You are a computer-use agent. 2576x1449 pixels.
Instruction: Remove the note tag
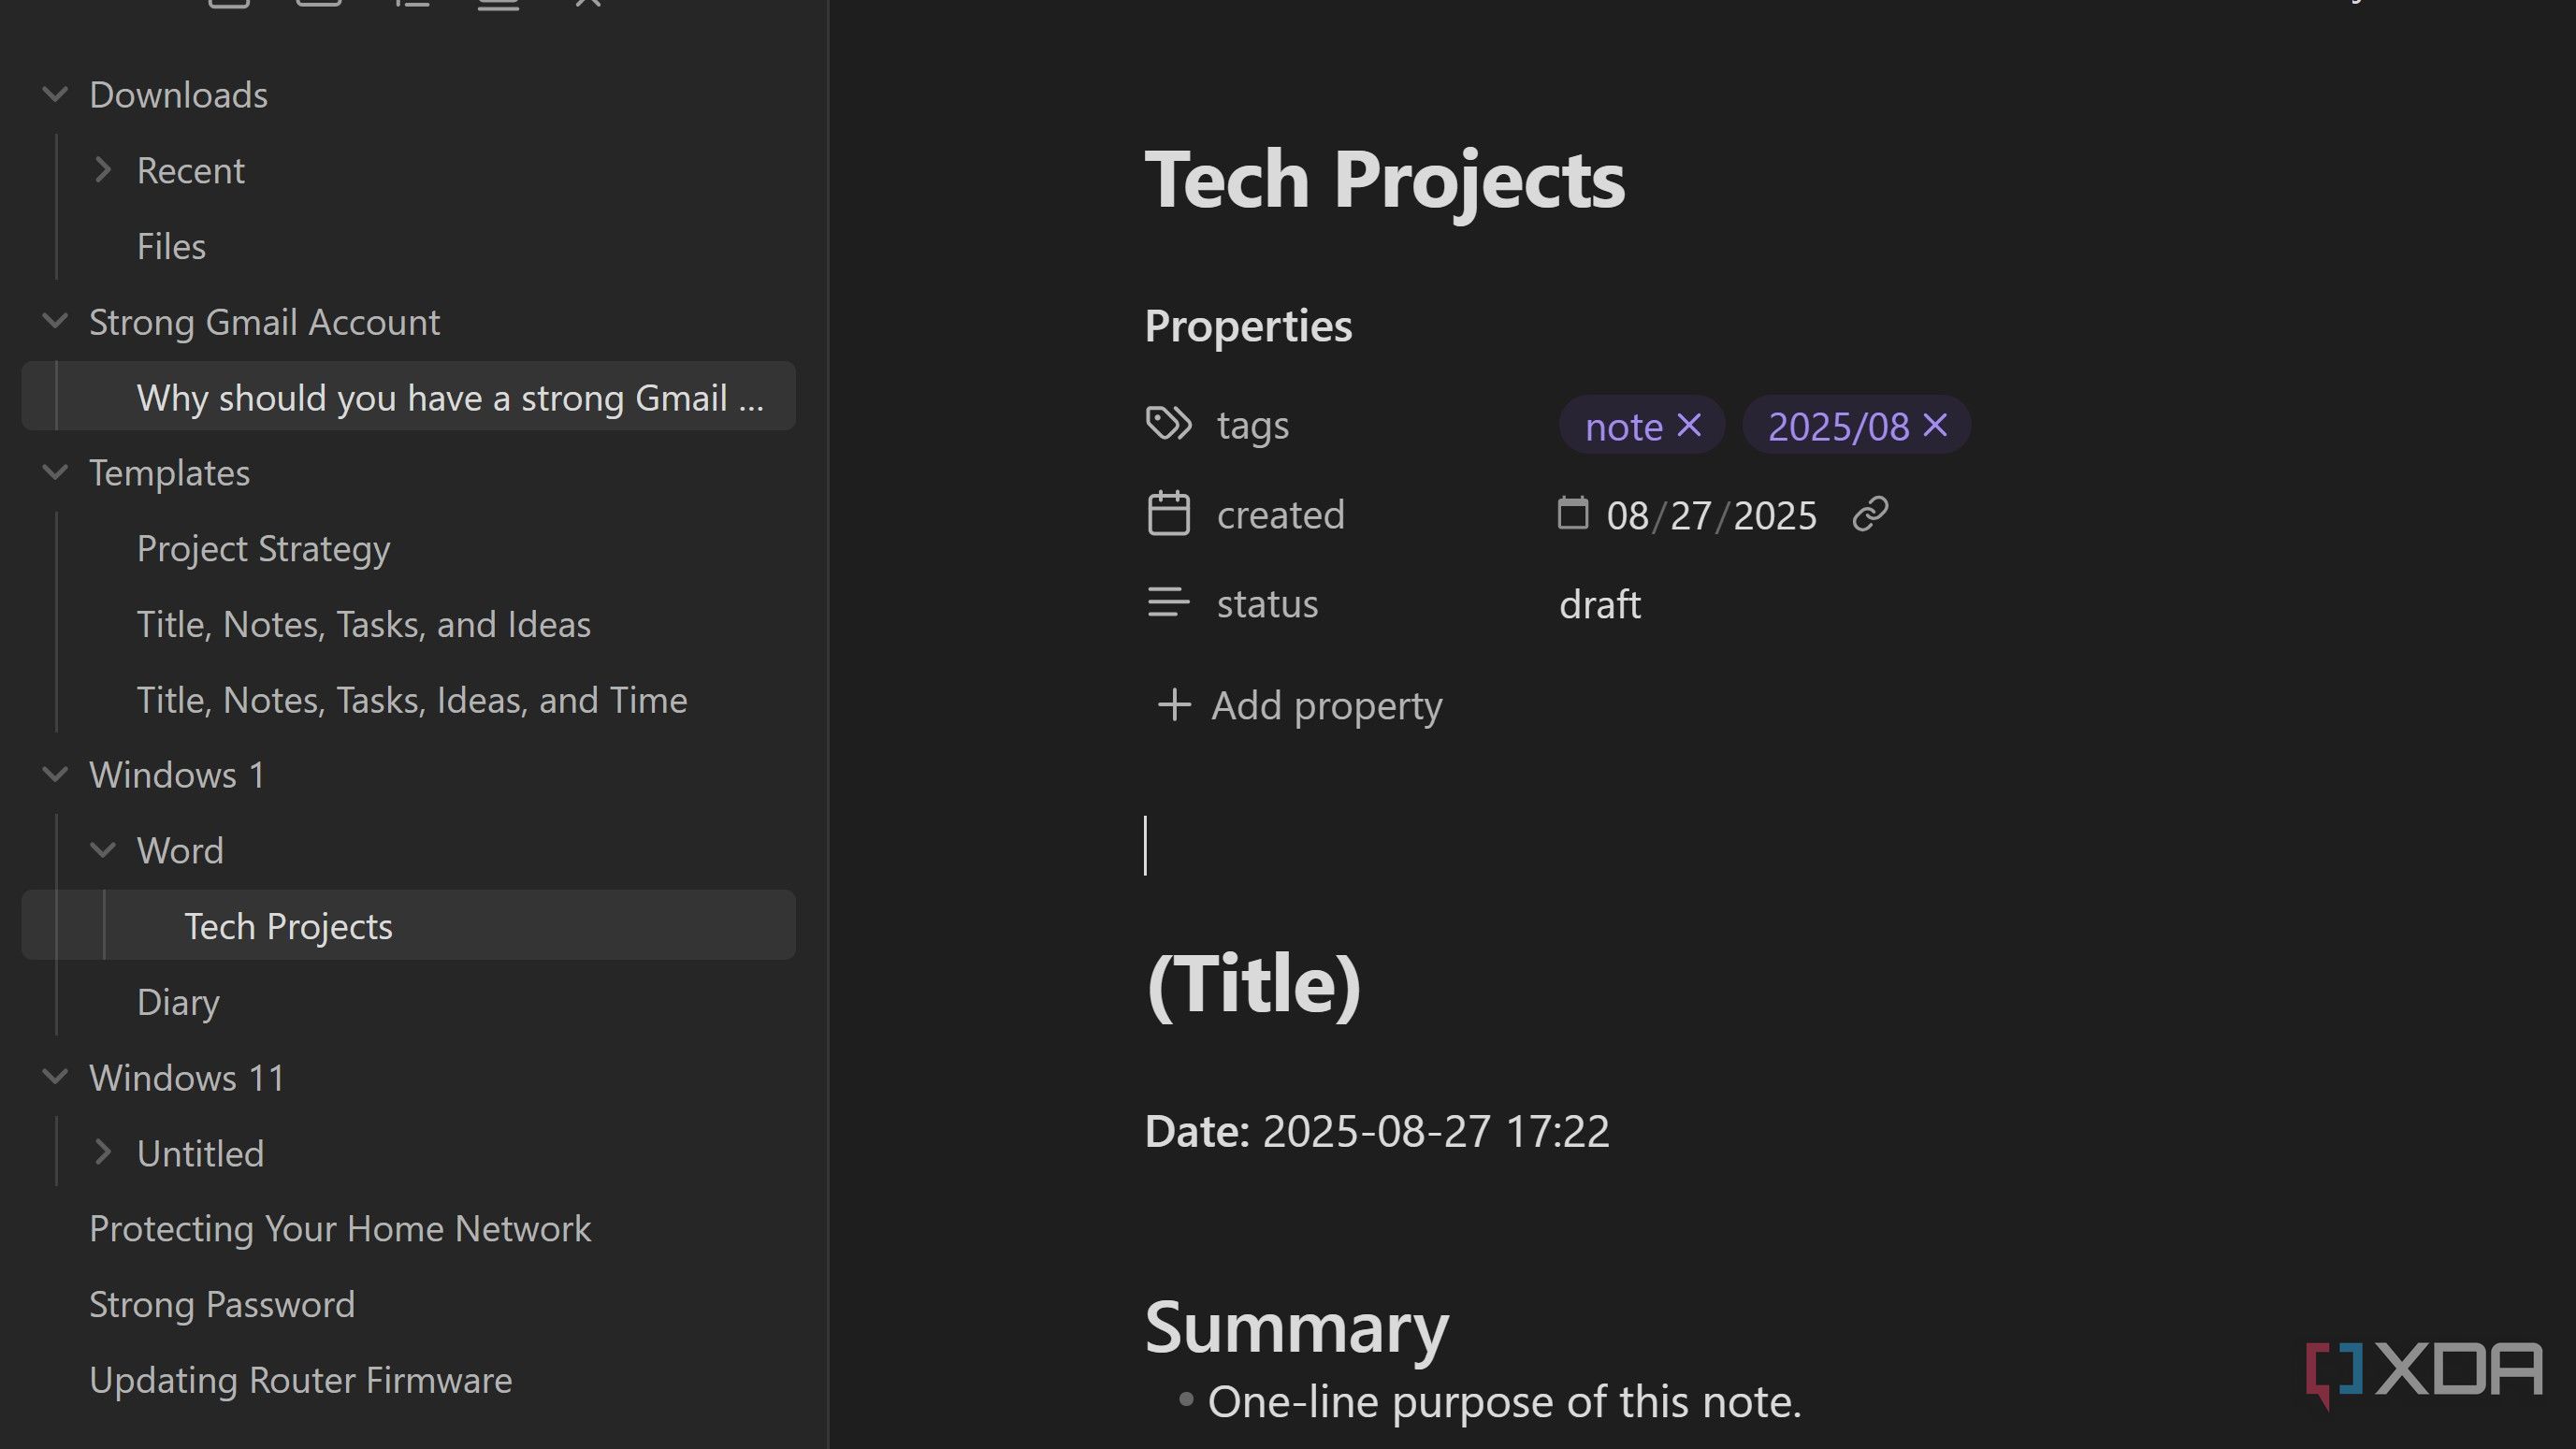[1689, 425]
